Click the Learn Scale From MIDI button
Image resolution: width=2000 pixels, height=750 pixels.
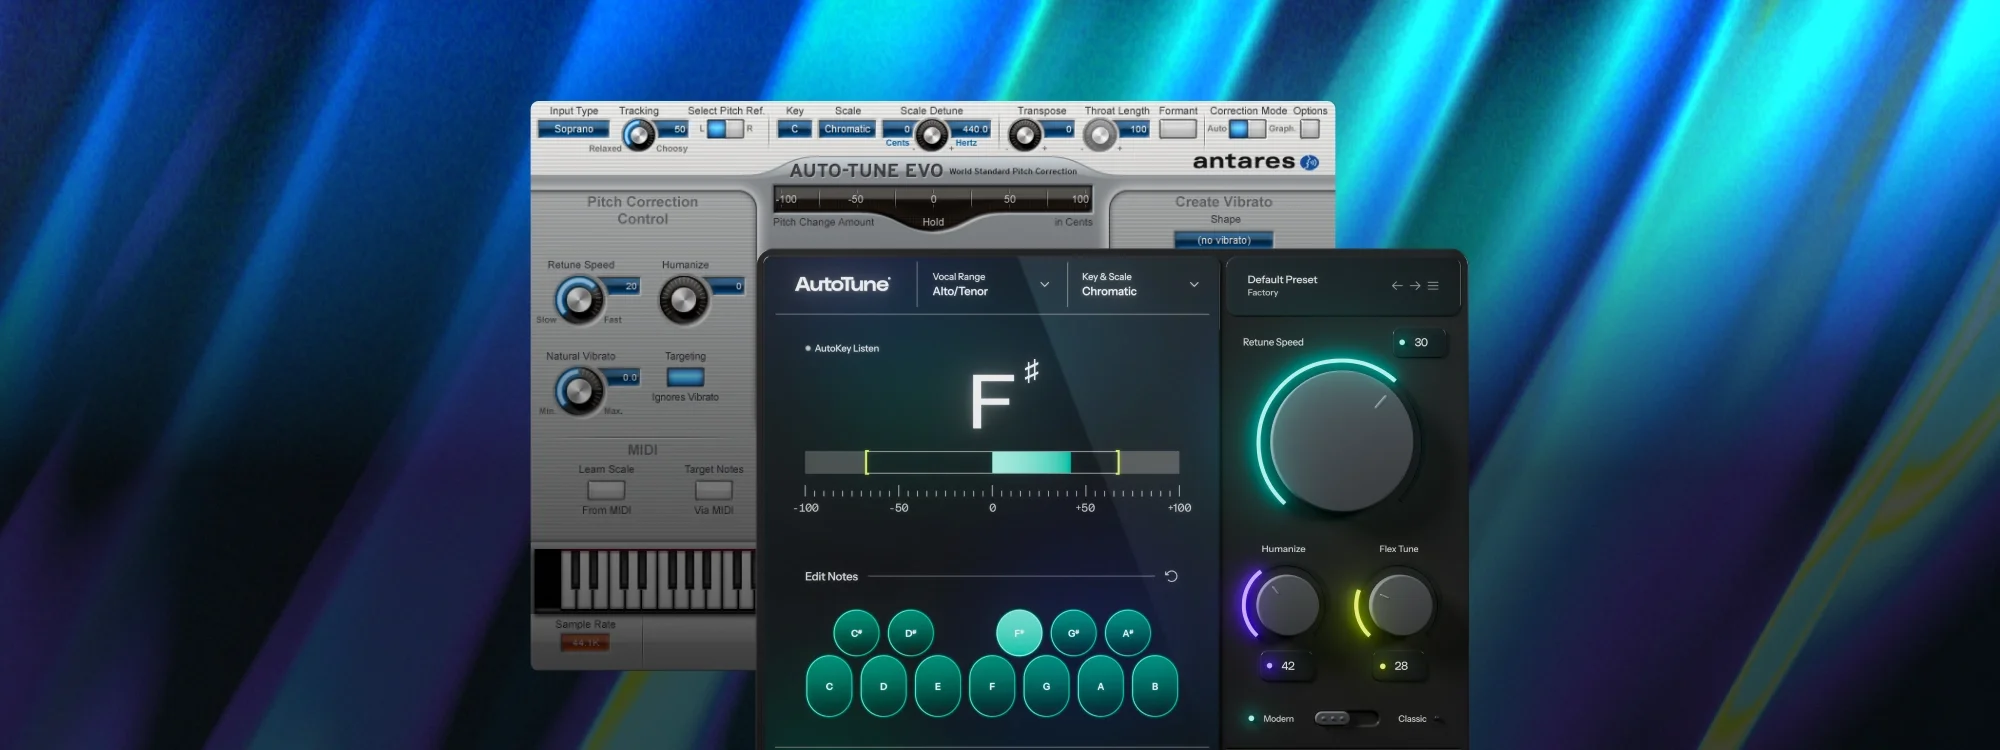(606, 490)
